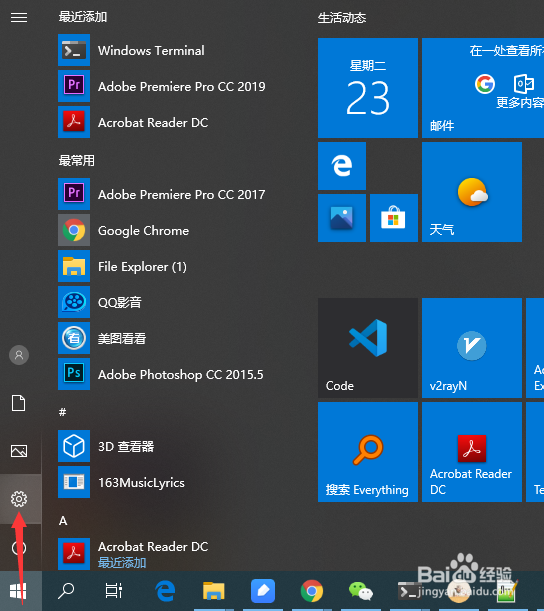This screenshot has height=611, width=544.
Task: Open the Documents sidebar shortcut
Action: (19, 403)
